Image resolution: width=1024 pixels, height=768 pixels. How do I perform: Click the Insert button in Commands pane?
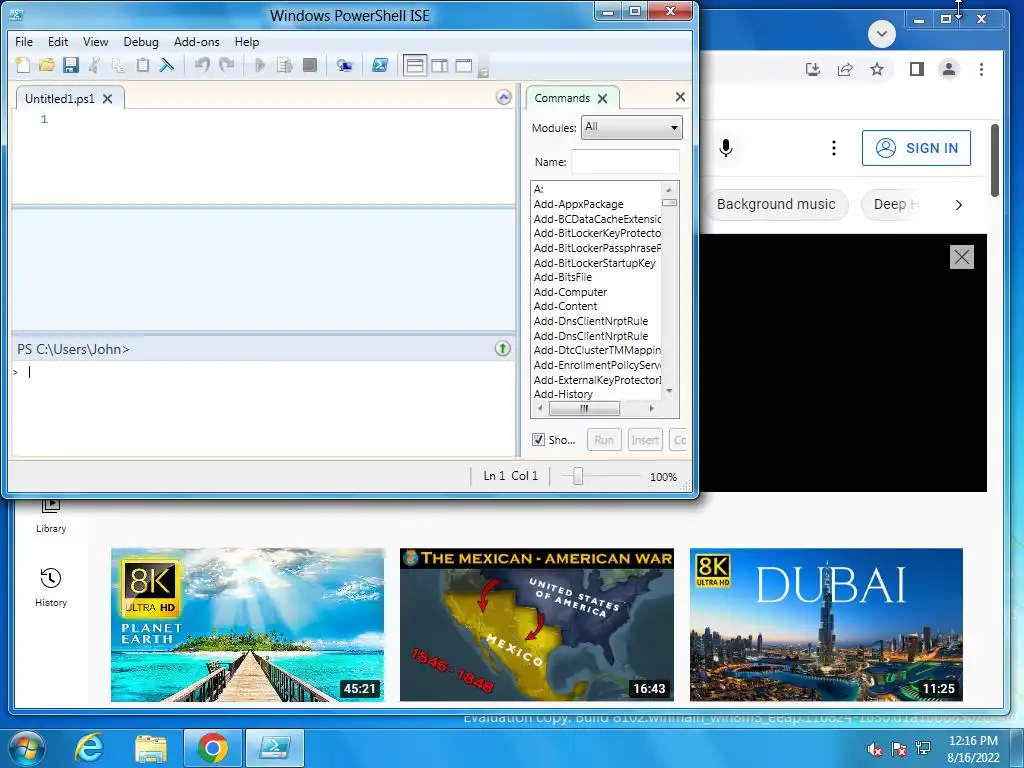pyautogui.click(x=645, y=440)
